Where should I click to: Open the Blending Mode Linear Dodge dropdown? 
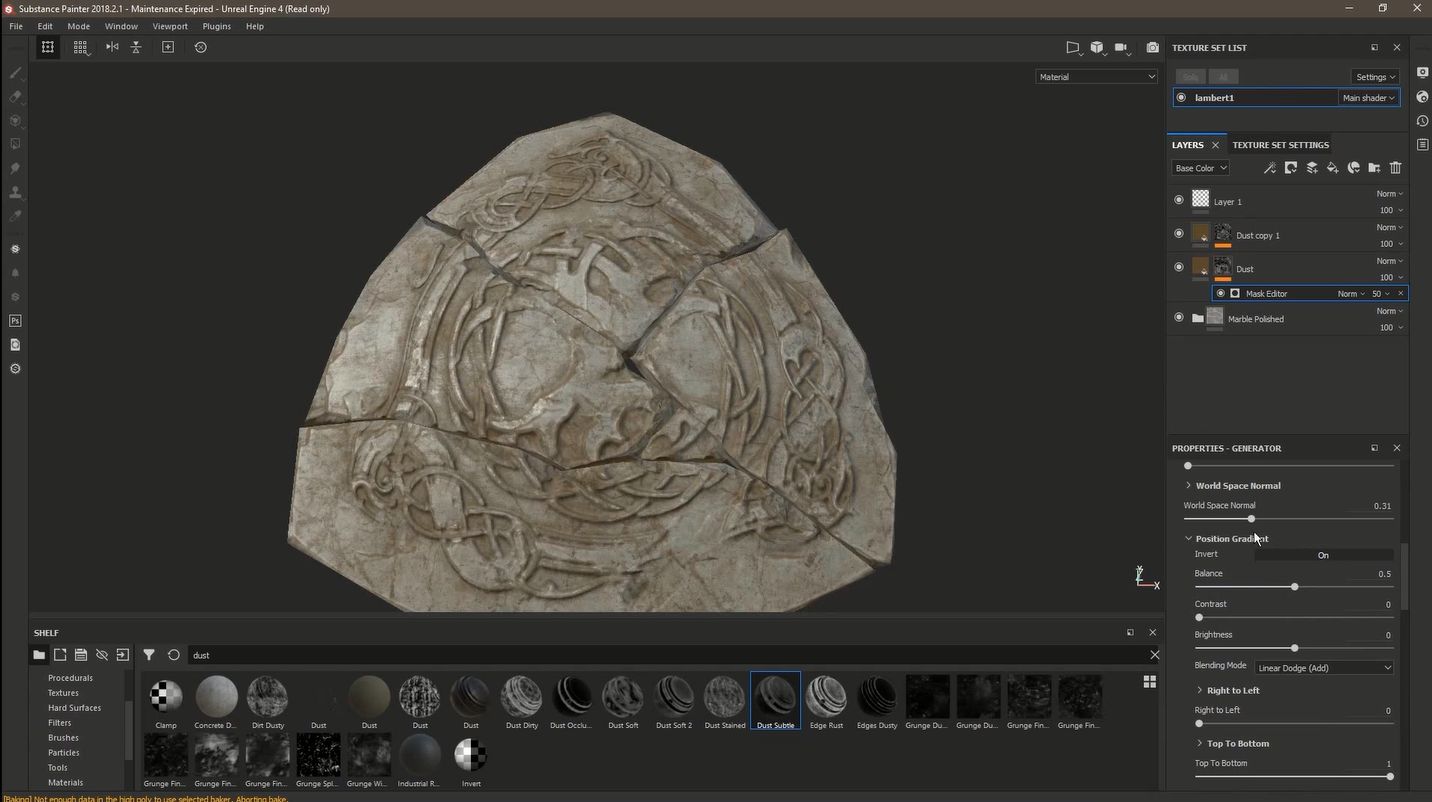point(1324,668)
